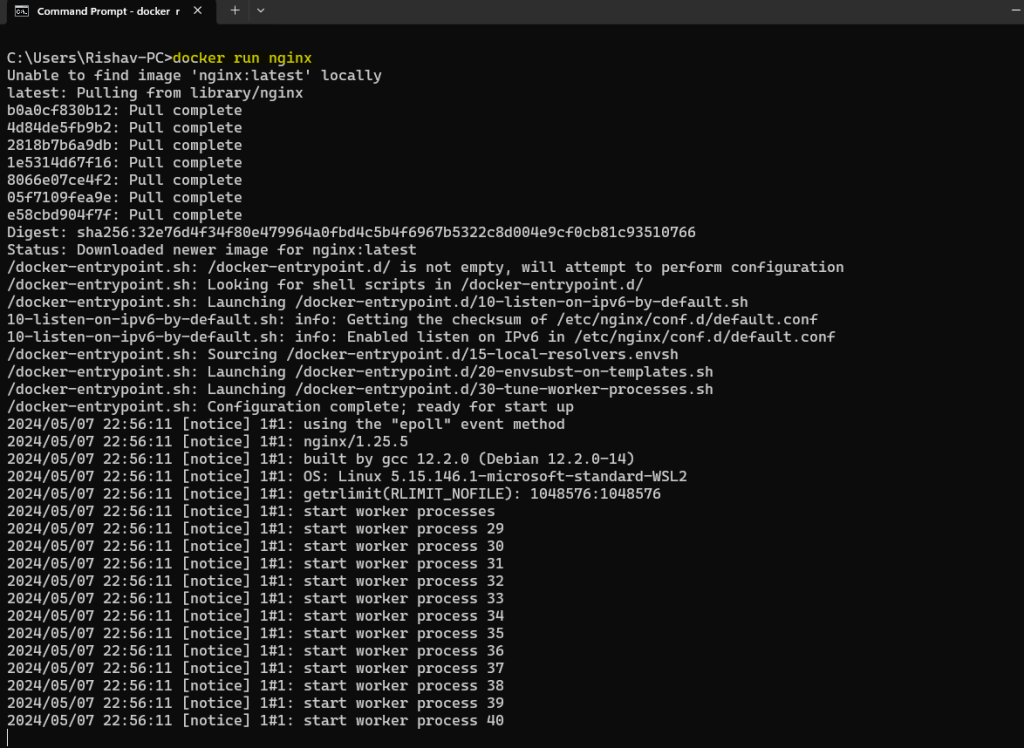Click line "Unable to find image 'nginx:latest' locally"
This screenshot has height=748, width=1024.
pos(194,76)
